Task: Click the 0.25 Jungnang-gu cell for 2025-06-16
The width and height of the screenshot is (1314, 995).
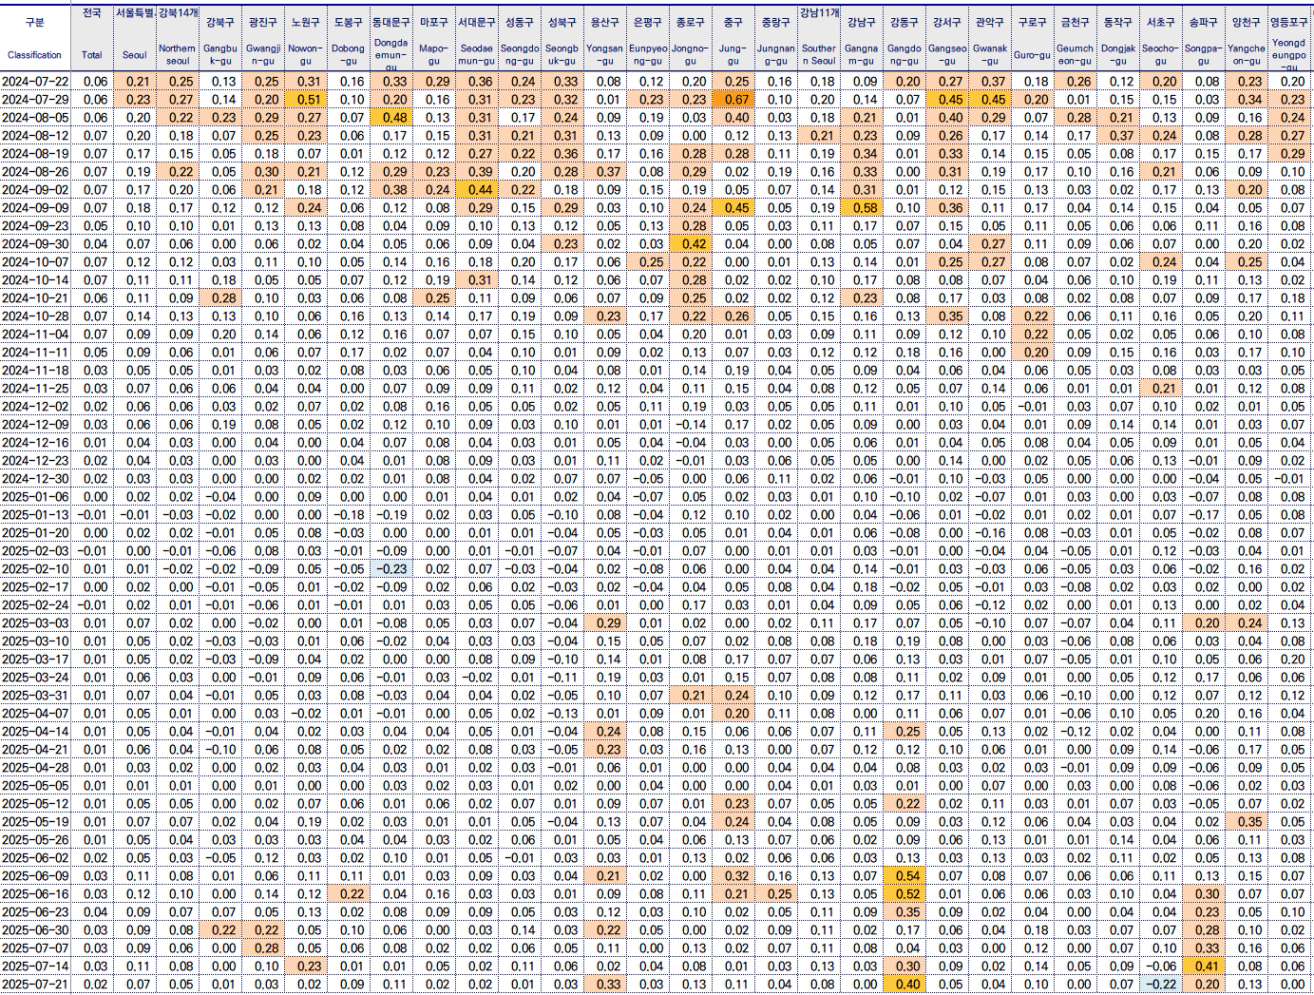Action: click(x=776, y=893)
